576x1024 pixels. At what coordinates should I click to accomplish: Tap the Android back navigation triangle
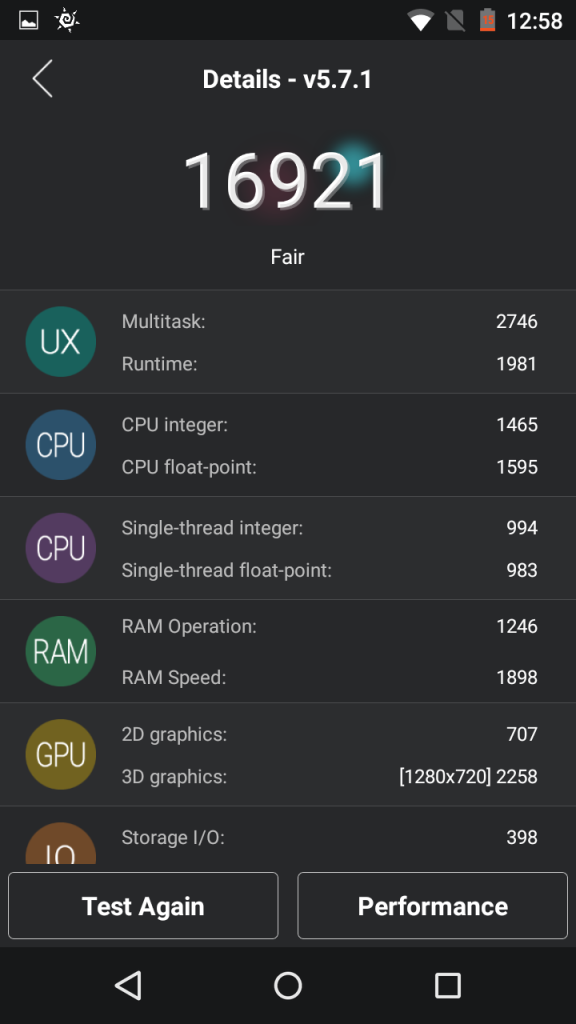(128, 985)
